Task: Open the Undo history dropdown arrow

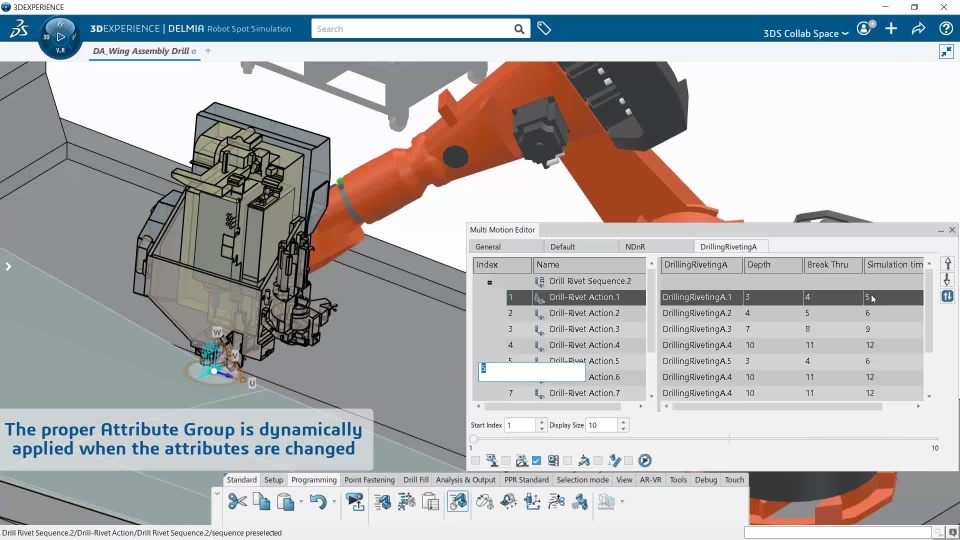Action: (334, 502)
